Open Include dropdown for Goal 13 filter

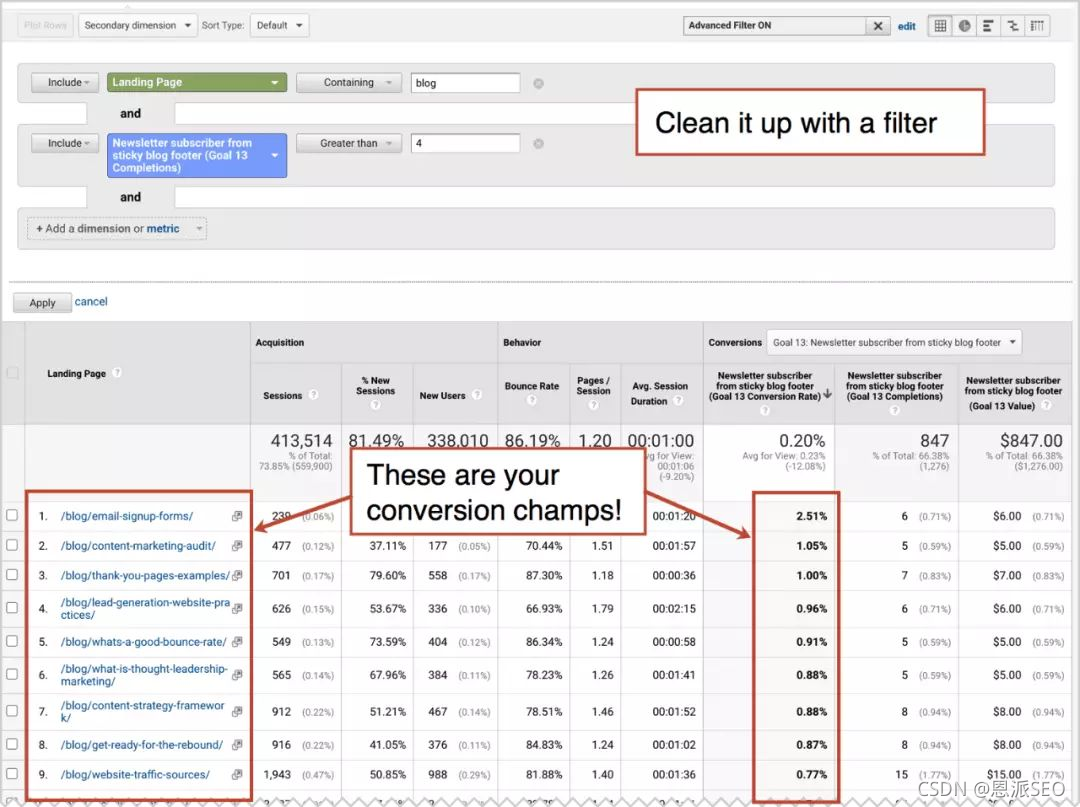click(x=65, y=143)
